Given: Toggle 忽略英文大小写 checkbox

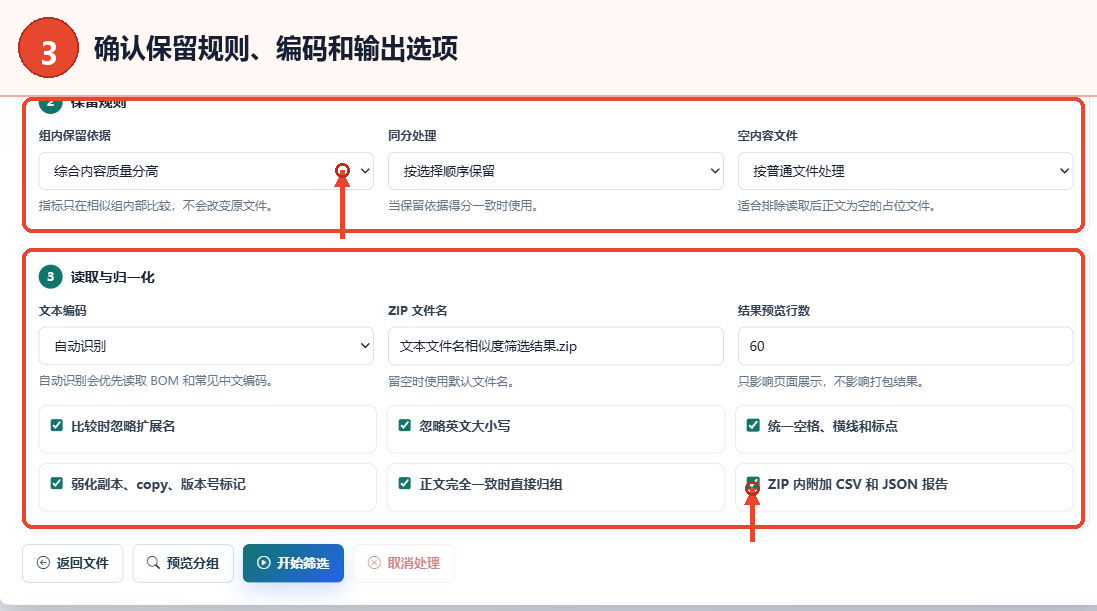Looking at the screenshot, I should tap(404, 426).
